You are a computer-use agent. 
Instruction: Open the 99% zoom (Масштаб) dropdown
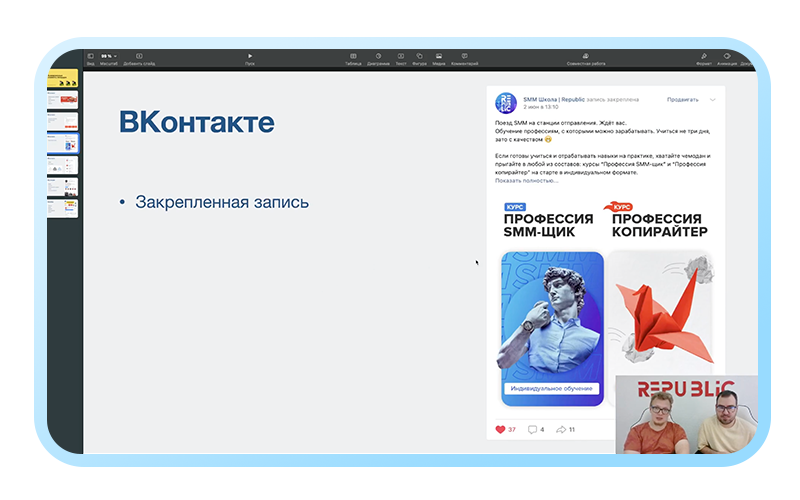click(x=109, y=59)
